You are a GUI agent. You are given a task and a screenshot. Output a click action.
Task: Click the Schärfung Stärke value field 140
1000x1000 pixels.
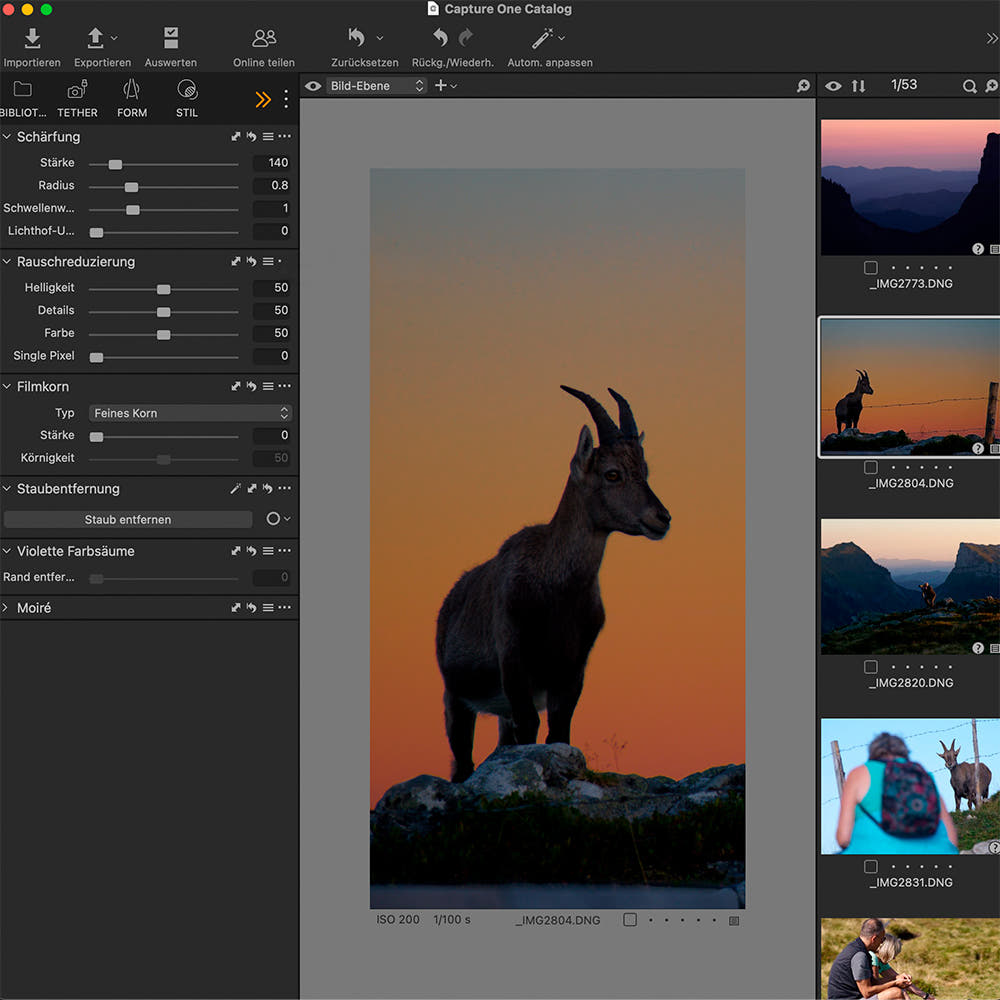coord(272,163)
